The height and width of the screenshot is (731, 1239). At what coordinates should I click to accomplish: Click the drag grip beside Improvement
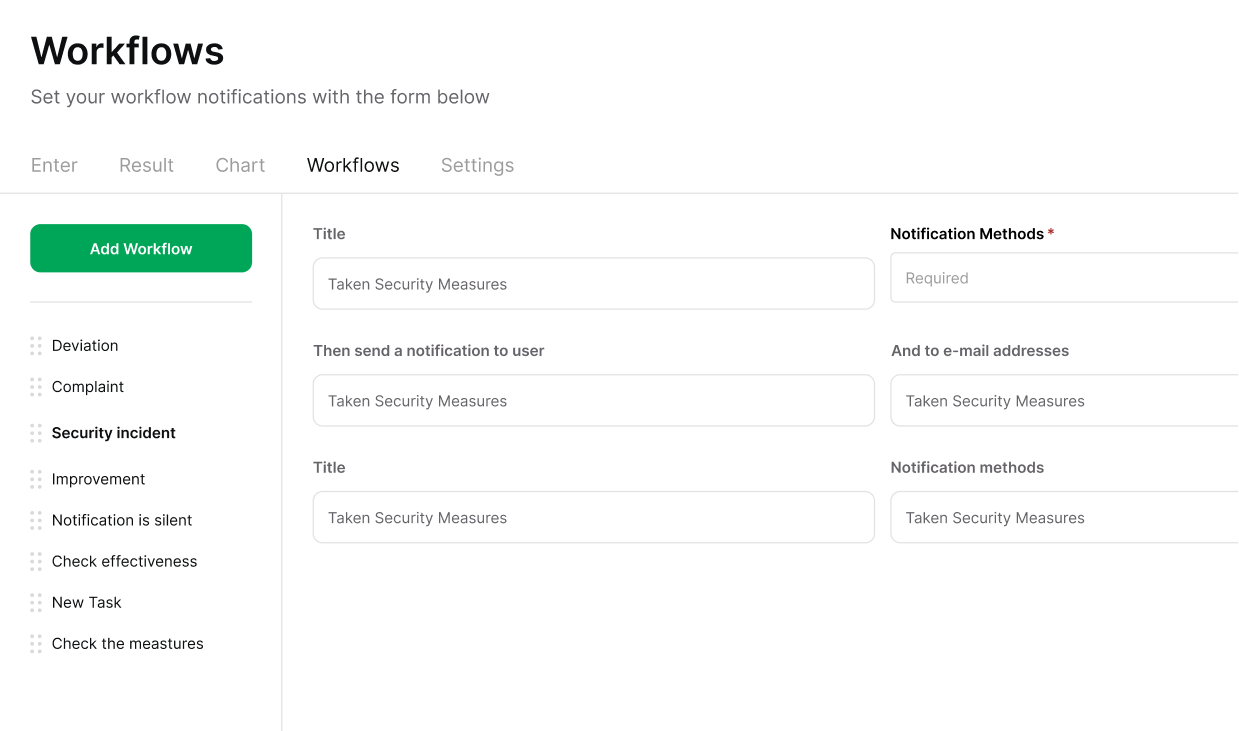pyautogui.click(x=36, y=478)
